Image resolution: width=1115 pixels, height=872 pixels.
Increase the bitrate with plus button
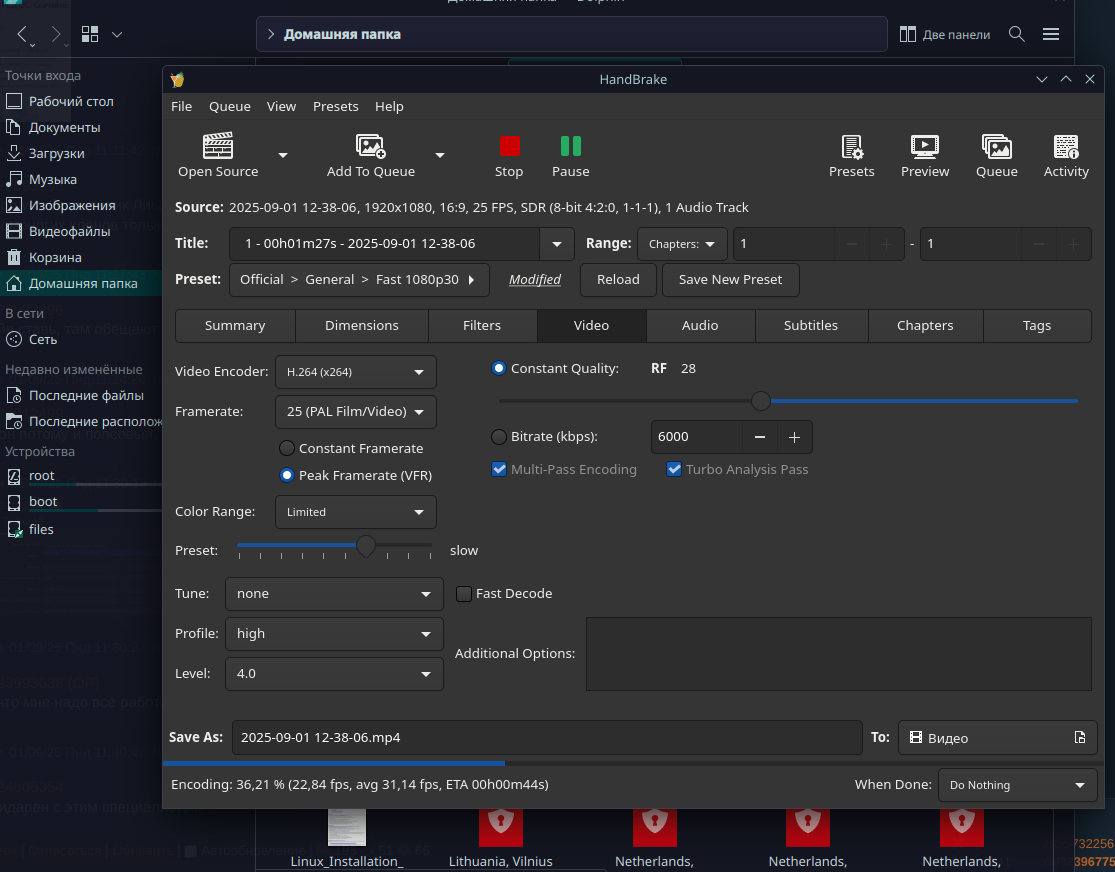[x=794, y=437]
